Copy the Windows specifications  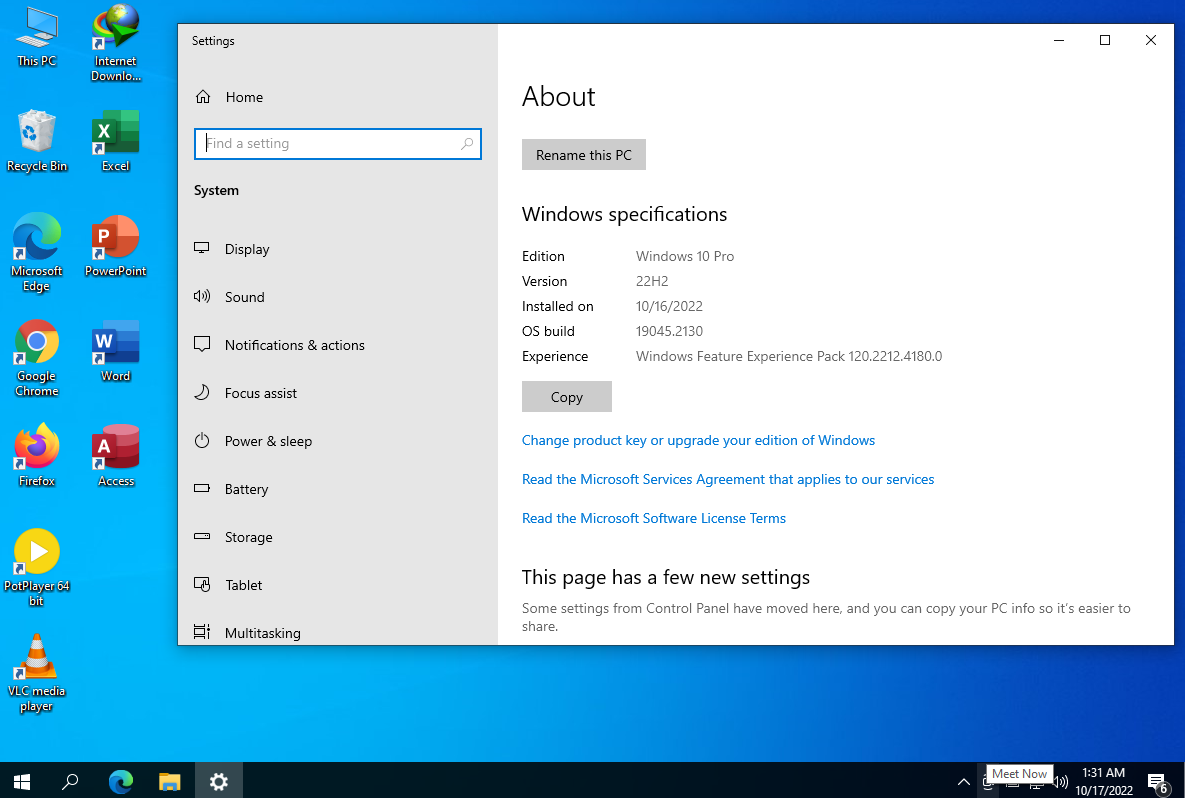566,397
